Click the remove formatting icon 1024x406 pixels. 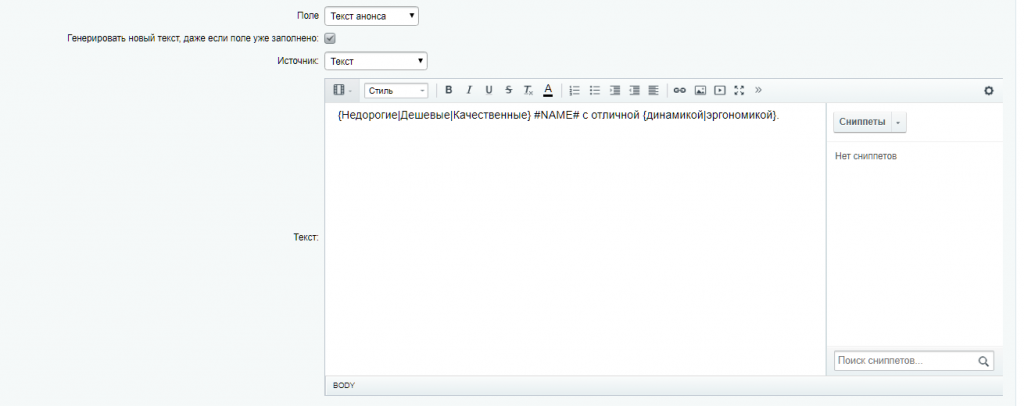pos(528,90)
